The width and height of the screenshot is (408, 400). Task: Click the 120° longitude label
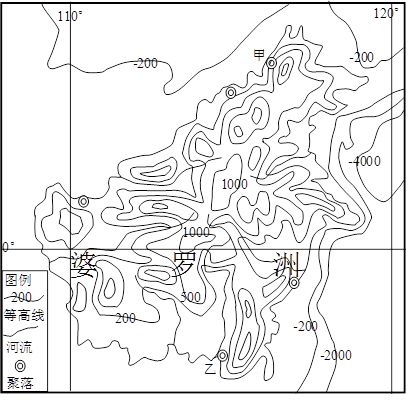click(x=386, y=13)
